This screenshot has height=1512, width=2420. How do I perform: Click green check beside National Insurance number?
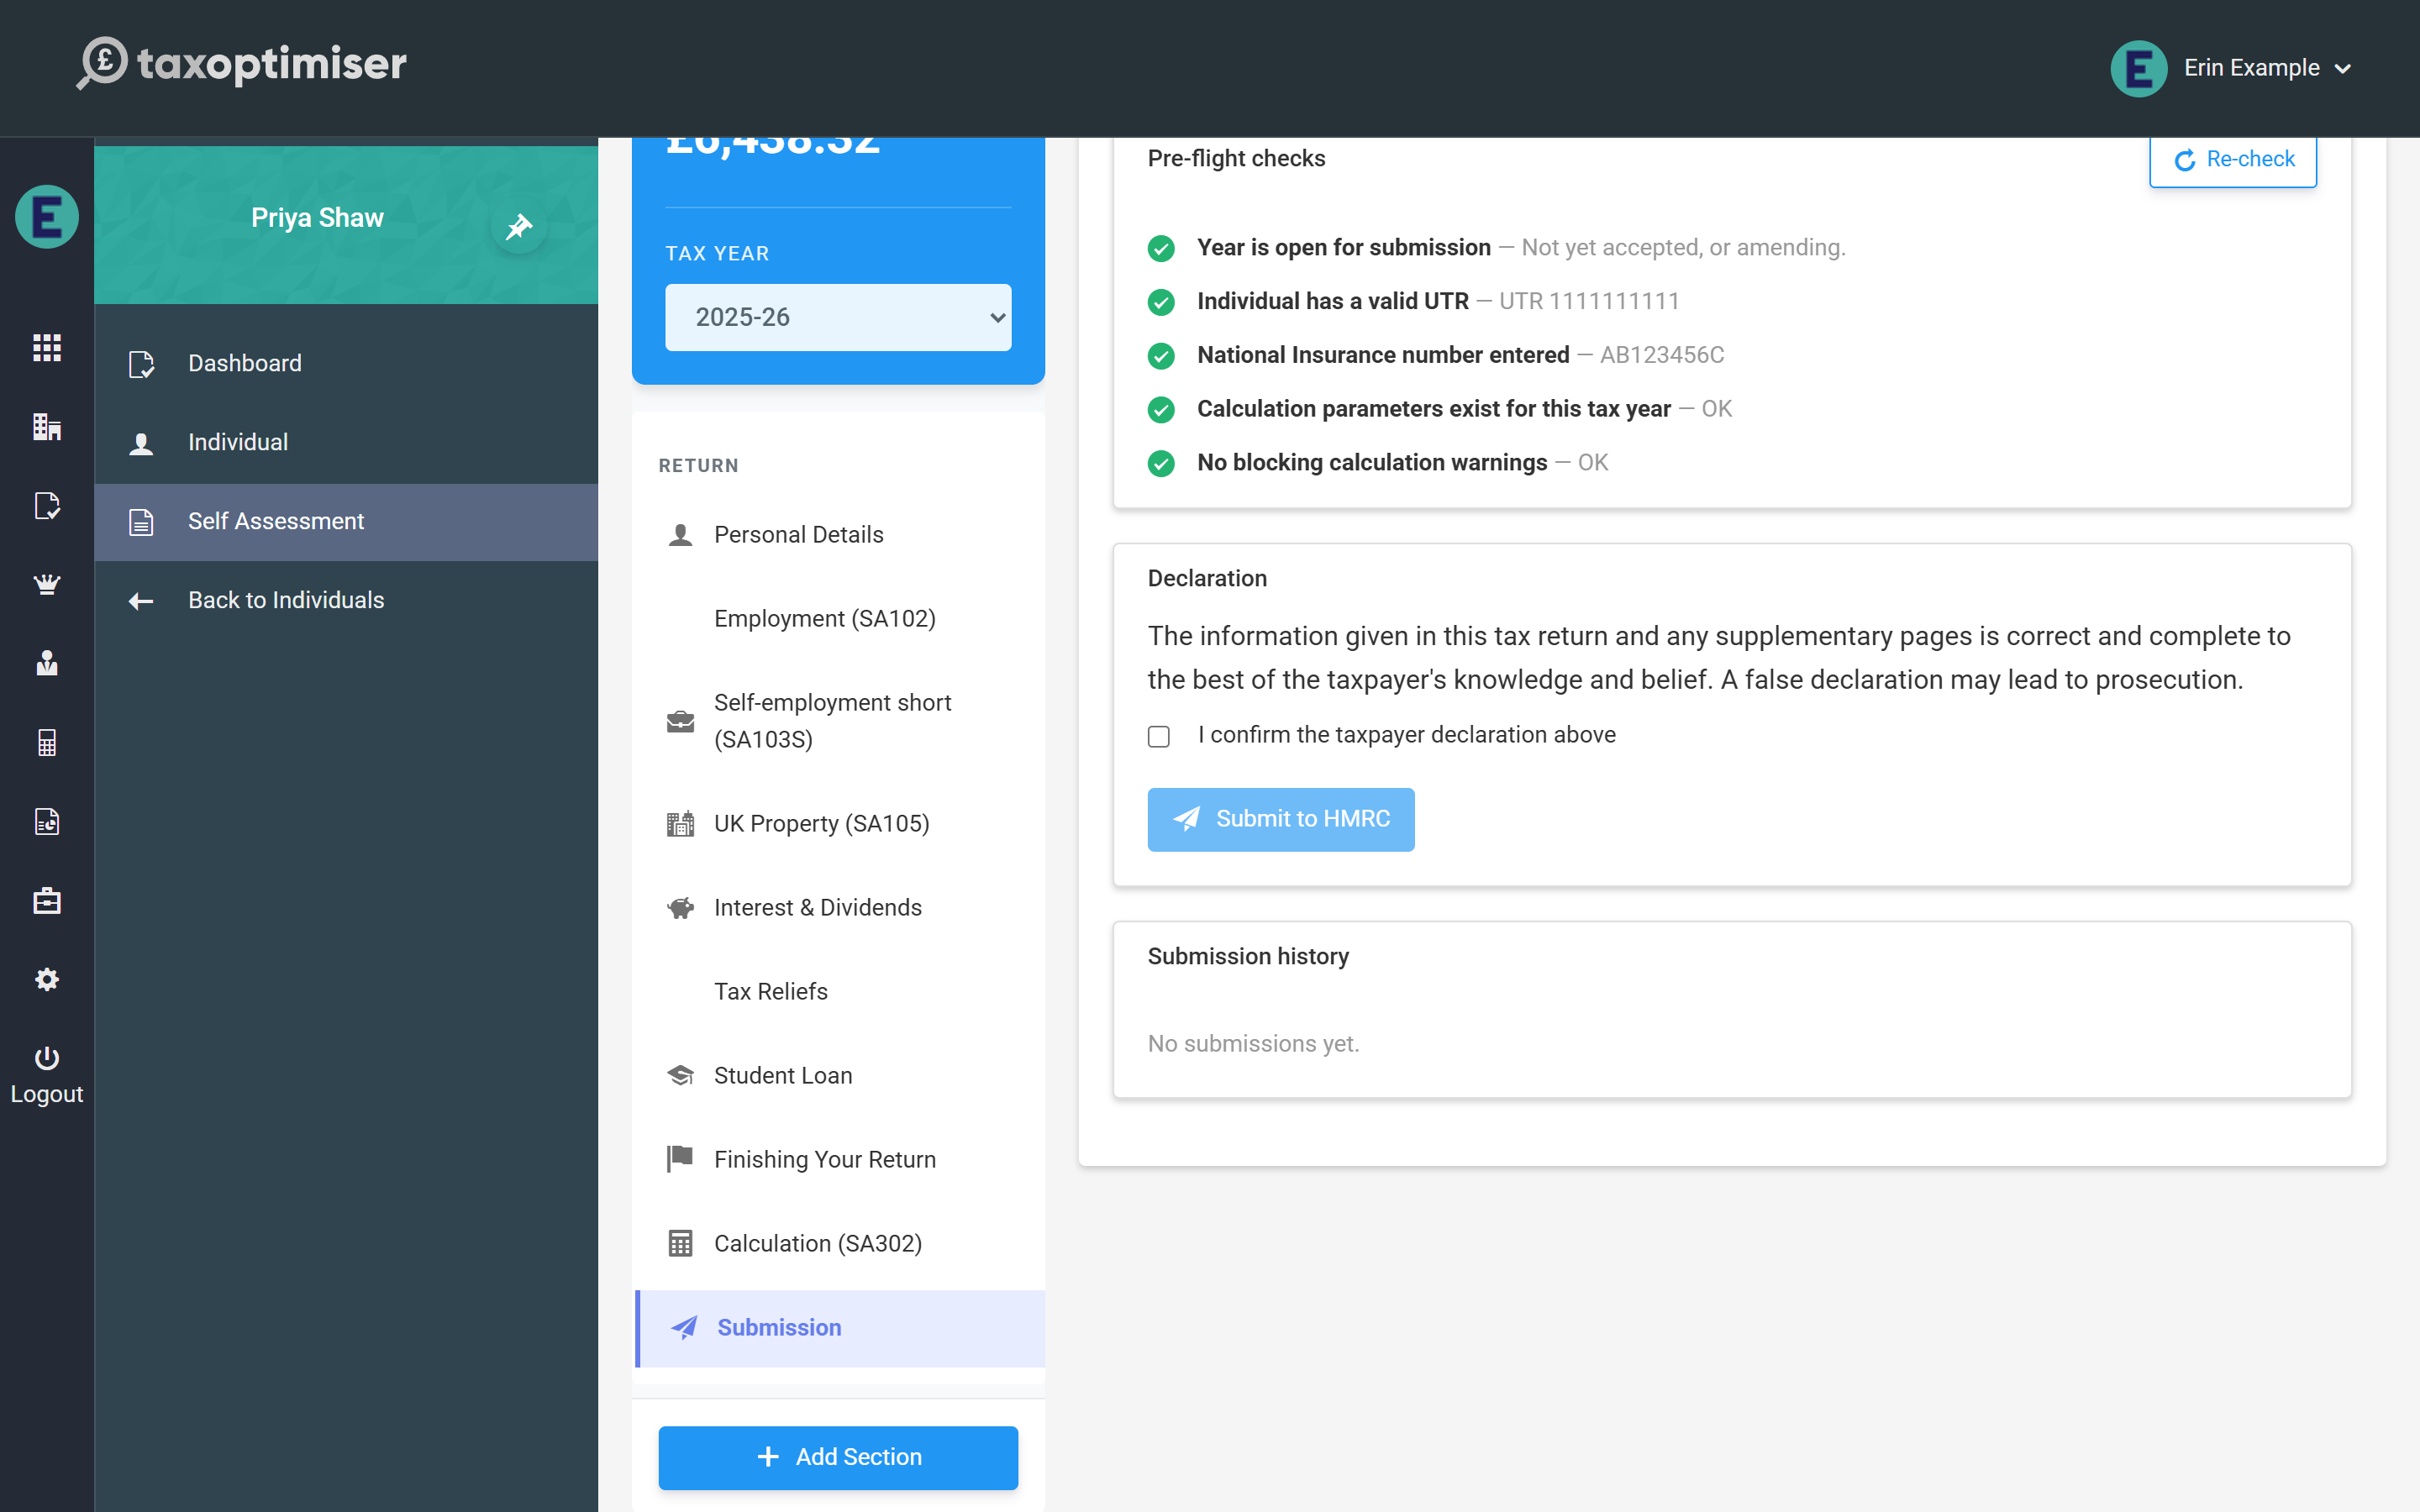1161,356
